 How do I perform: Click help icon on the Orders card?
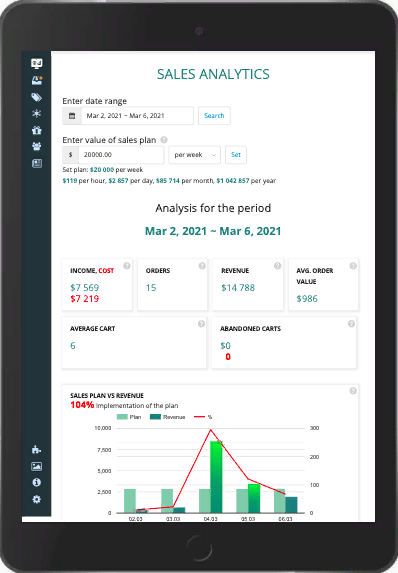tap(202, 266)
